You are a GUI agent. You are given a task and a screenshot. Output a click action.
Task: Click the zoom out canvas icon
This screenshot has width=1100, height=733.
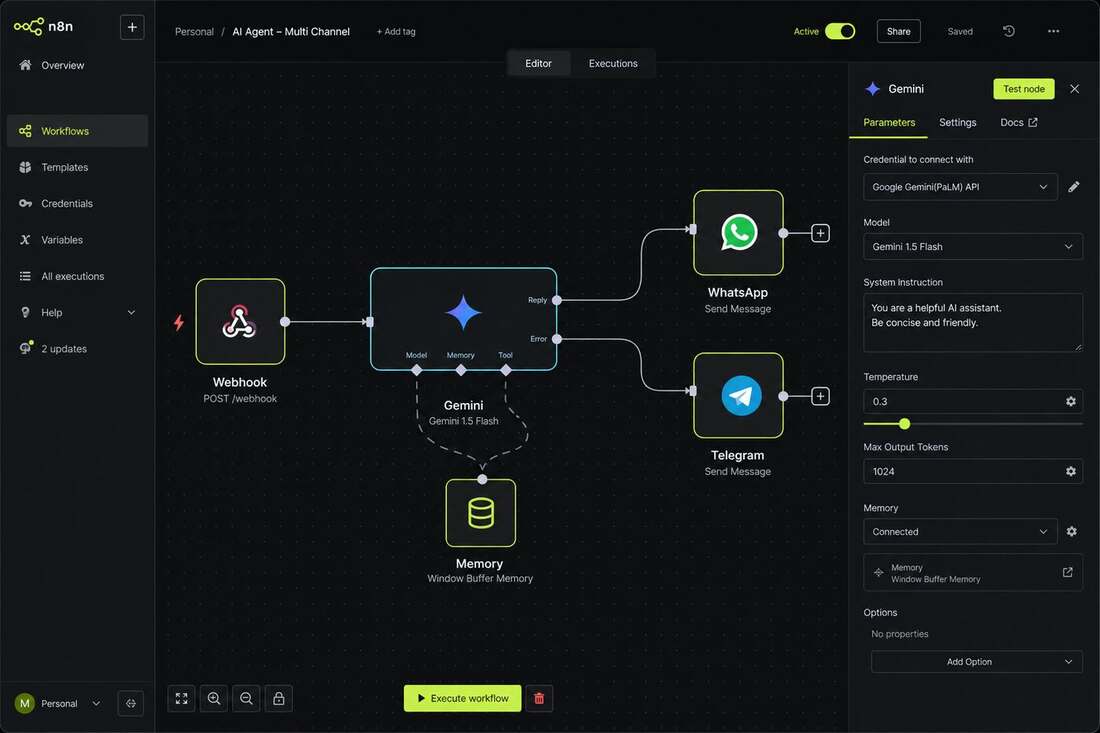click(x=246, y=699)
